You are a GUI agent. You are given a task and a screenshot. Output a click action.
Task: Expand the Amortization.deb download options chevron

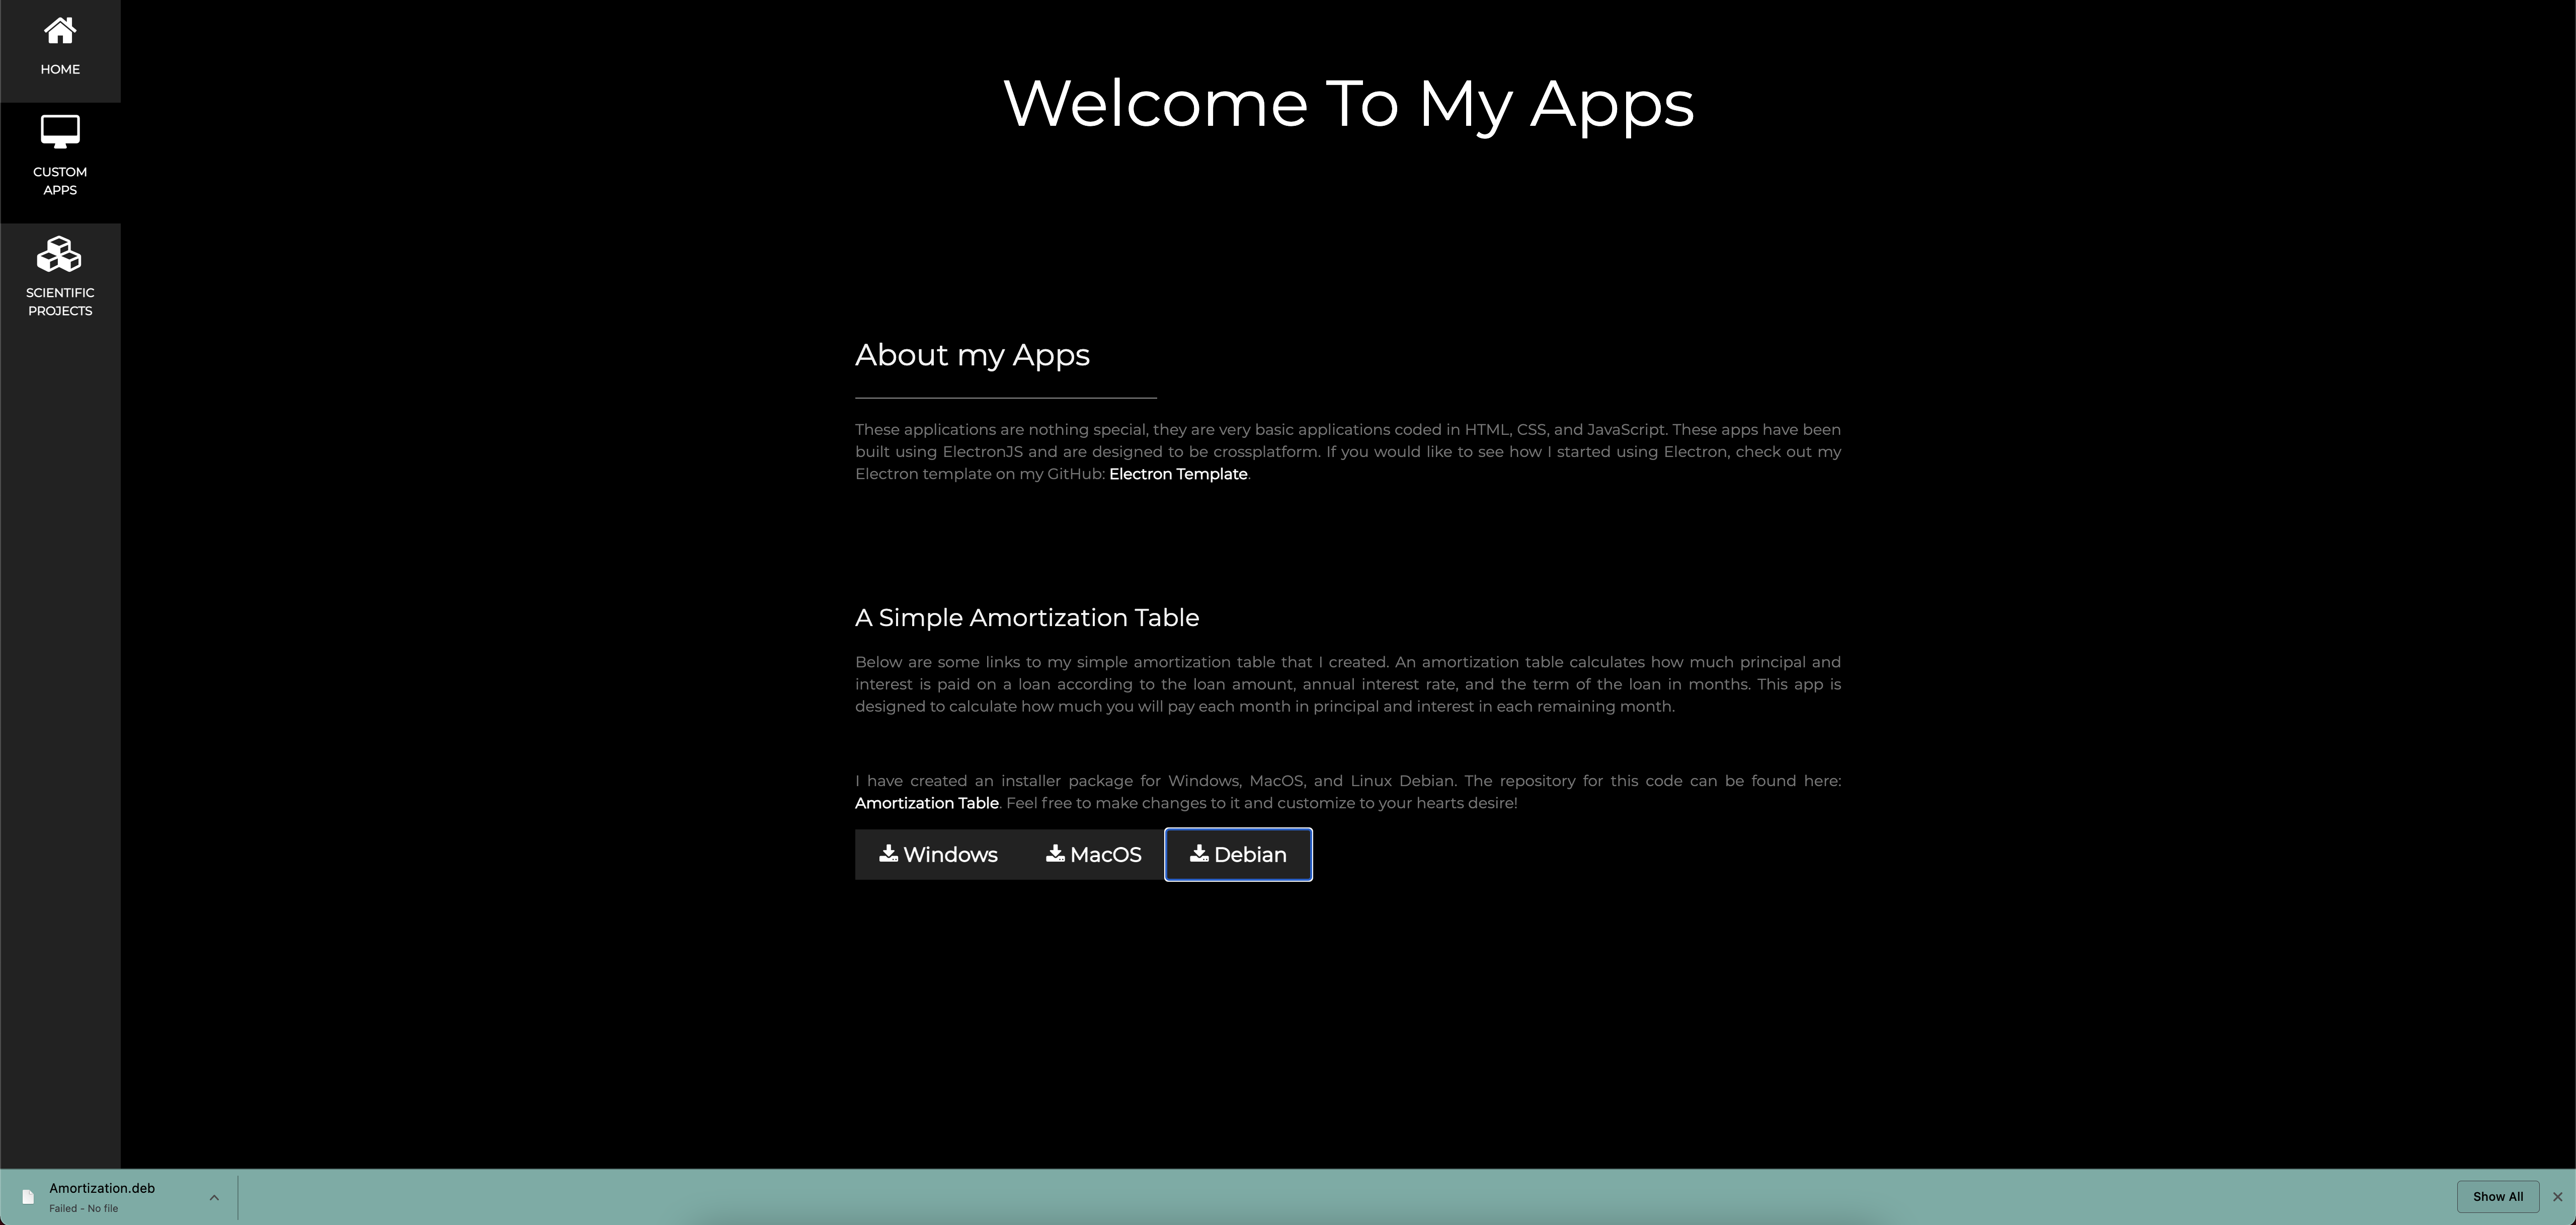214,1197
